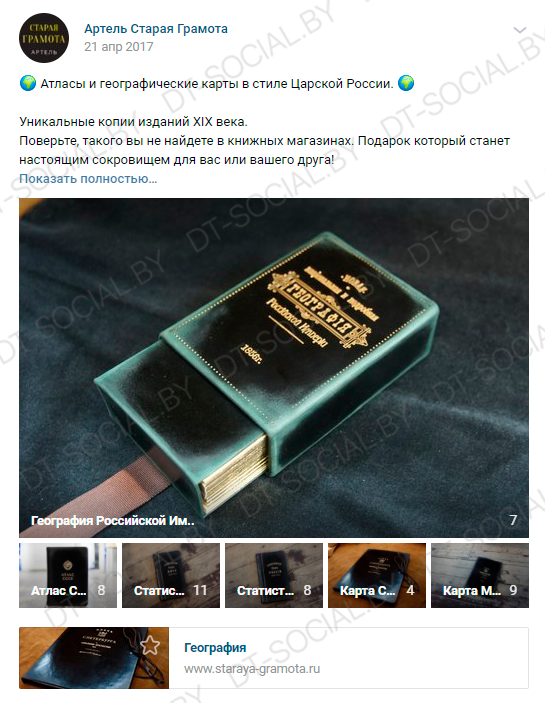Open the post date 21 апр 2017
Viewport: 546px width, 703px height.
click(119, 47)
